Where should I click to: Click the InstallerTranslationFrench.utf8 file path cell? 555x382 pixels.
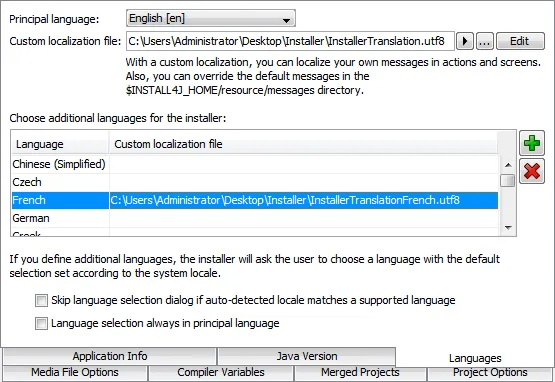pyautogui.click(x=304, y=200)
